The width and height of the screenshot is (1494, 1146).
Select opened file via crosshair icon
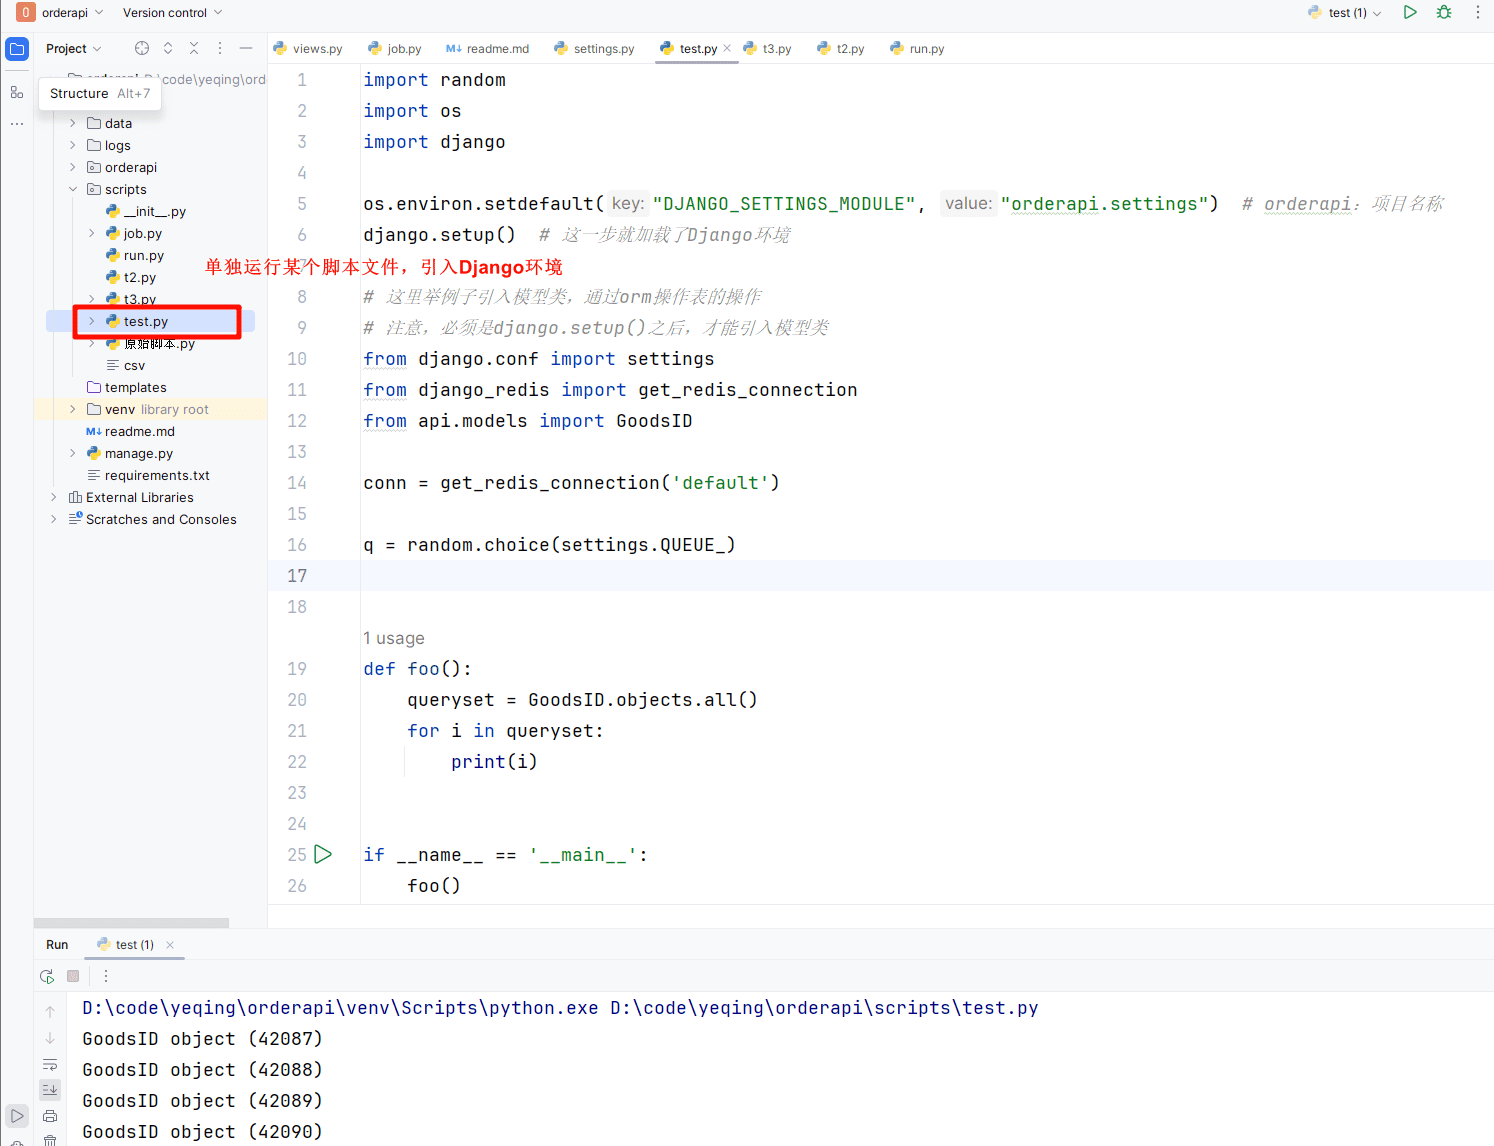[142, 48]
